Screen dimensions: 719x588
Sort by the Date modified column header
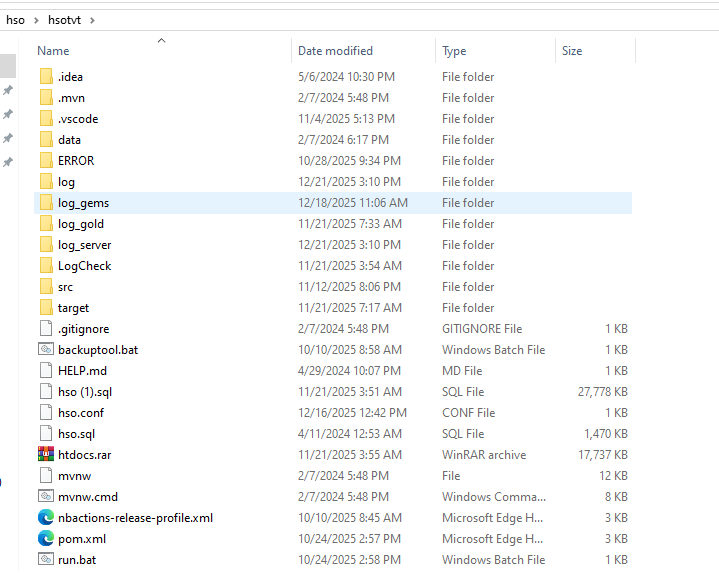tap(335, 51)
